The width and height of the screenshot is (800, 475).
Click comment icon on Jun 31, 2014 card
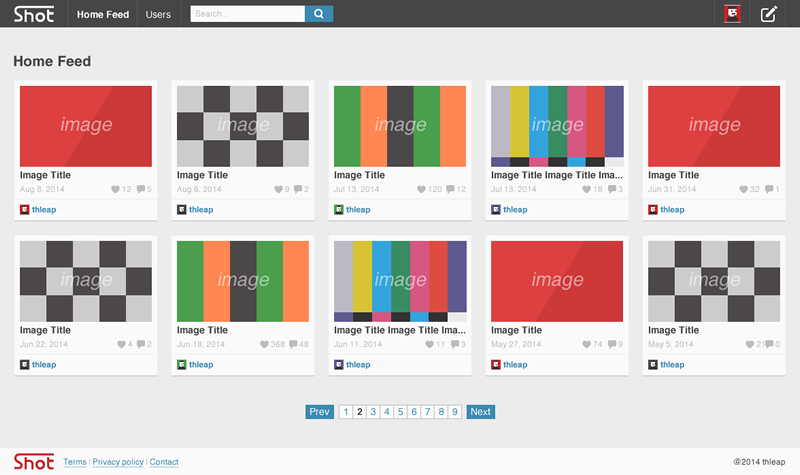click(x=769, y=189)
